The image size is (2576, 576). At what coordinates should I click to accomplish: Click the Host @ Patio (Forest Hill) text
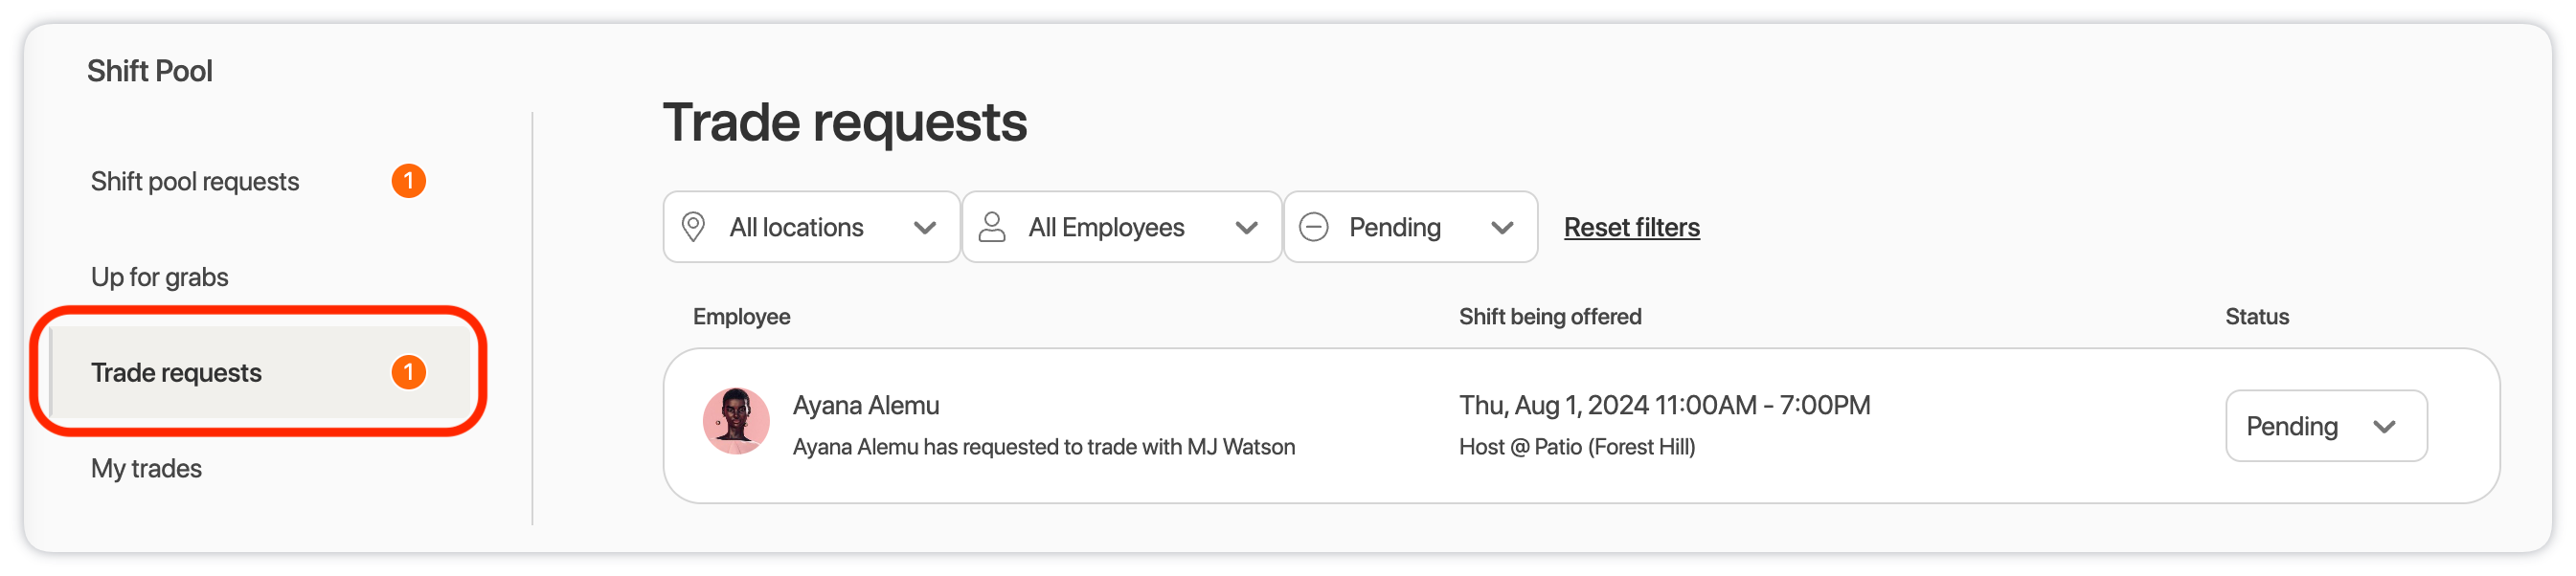click(x=1577, y=447)
